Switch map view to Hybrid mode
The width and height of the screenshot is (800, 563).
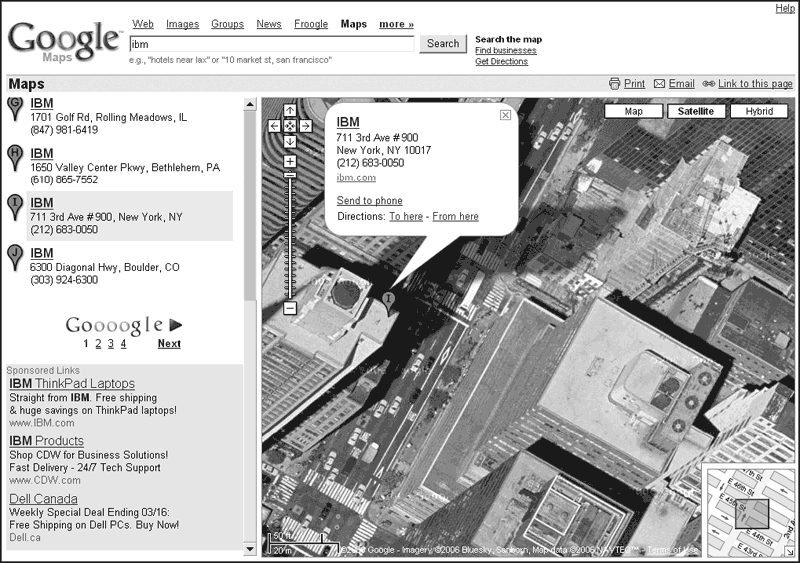pos(759,111)
